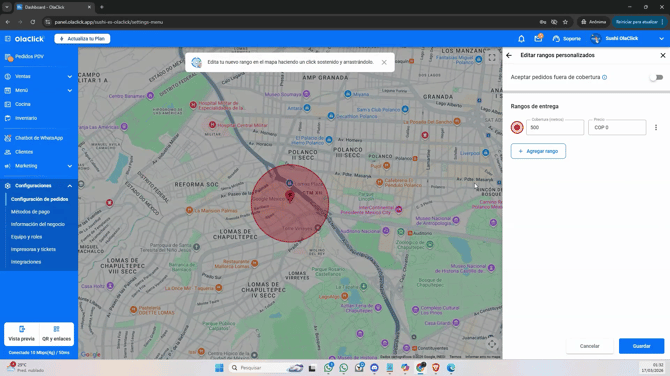Click the Guardar button

[641, 346]
